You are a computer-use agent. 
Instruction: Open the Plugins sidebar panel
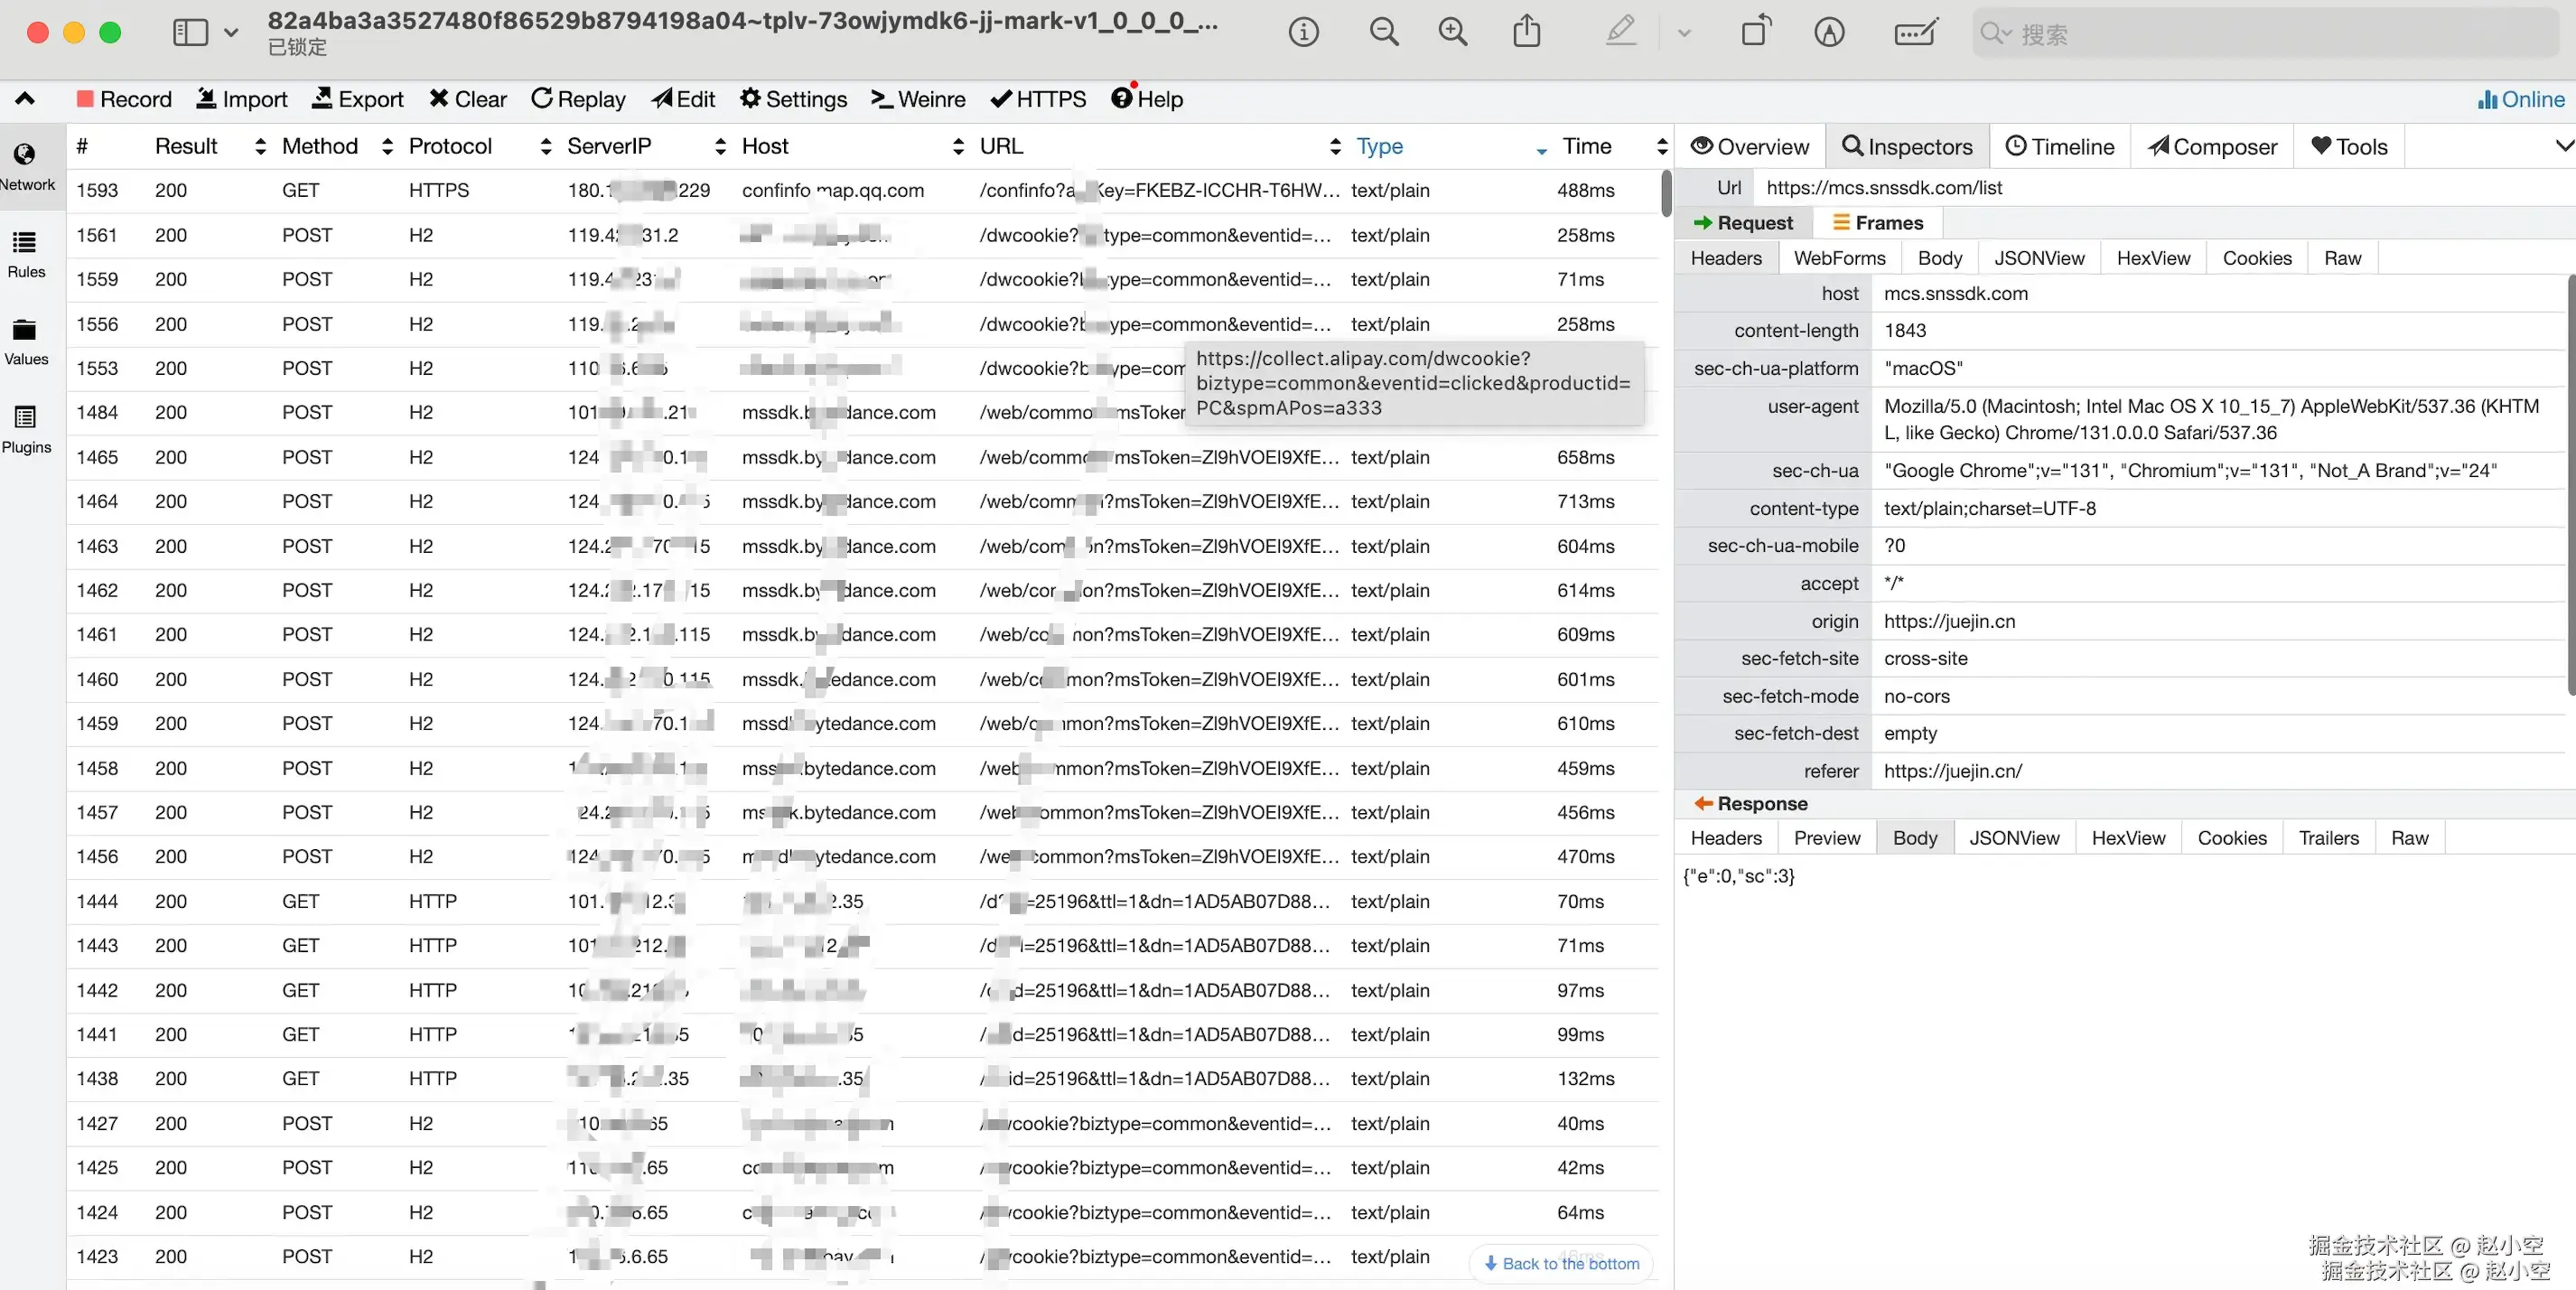click(26, 429)
